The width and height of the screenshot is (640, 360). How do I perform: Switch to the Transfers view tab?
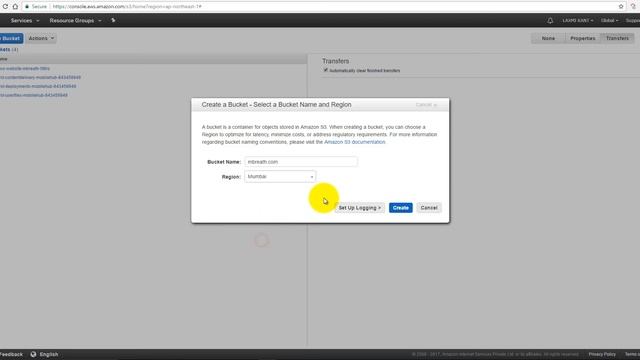point(617,38)
